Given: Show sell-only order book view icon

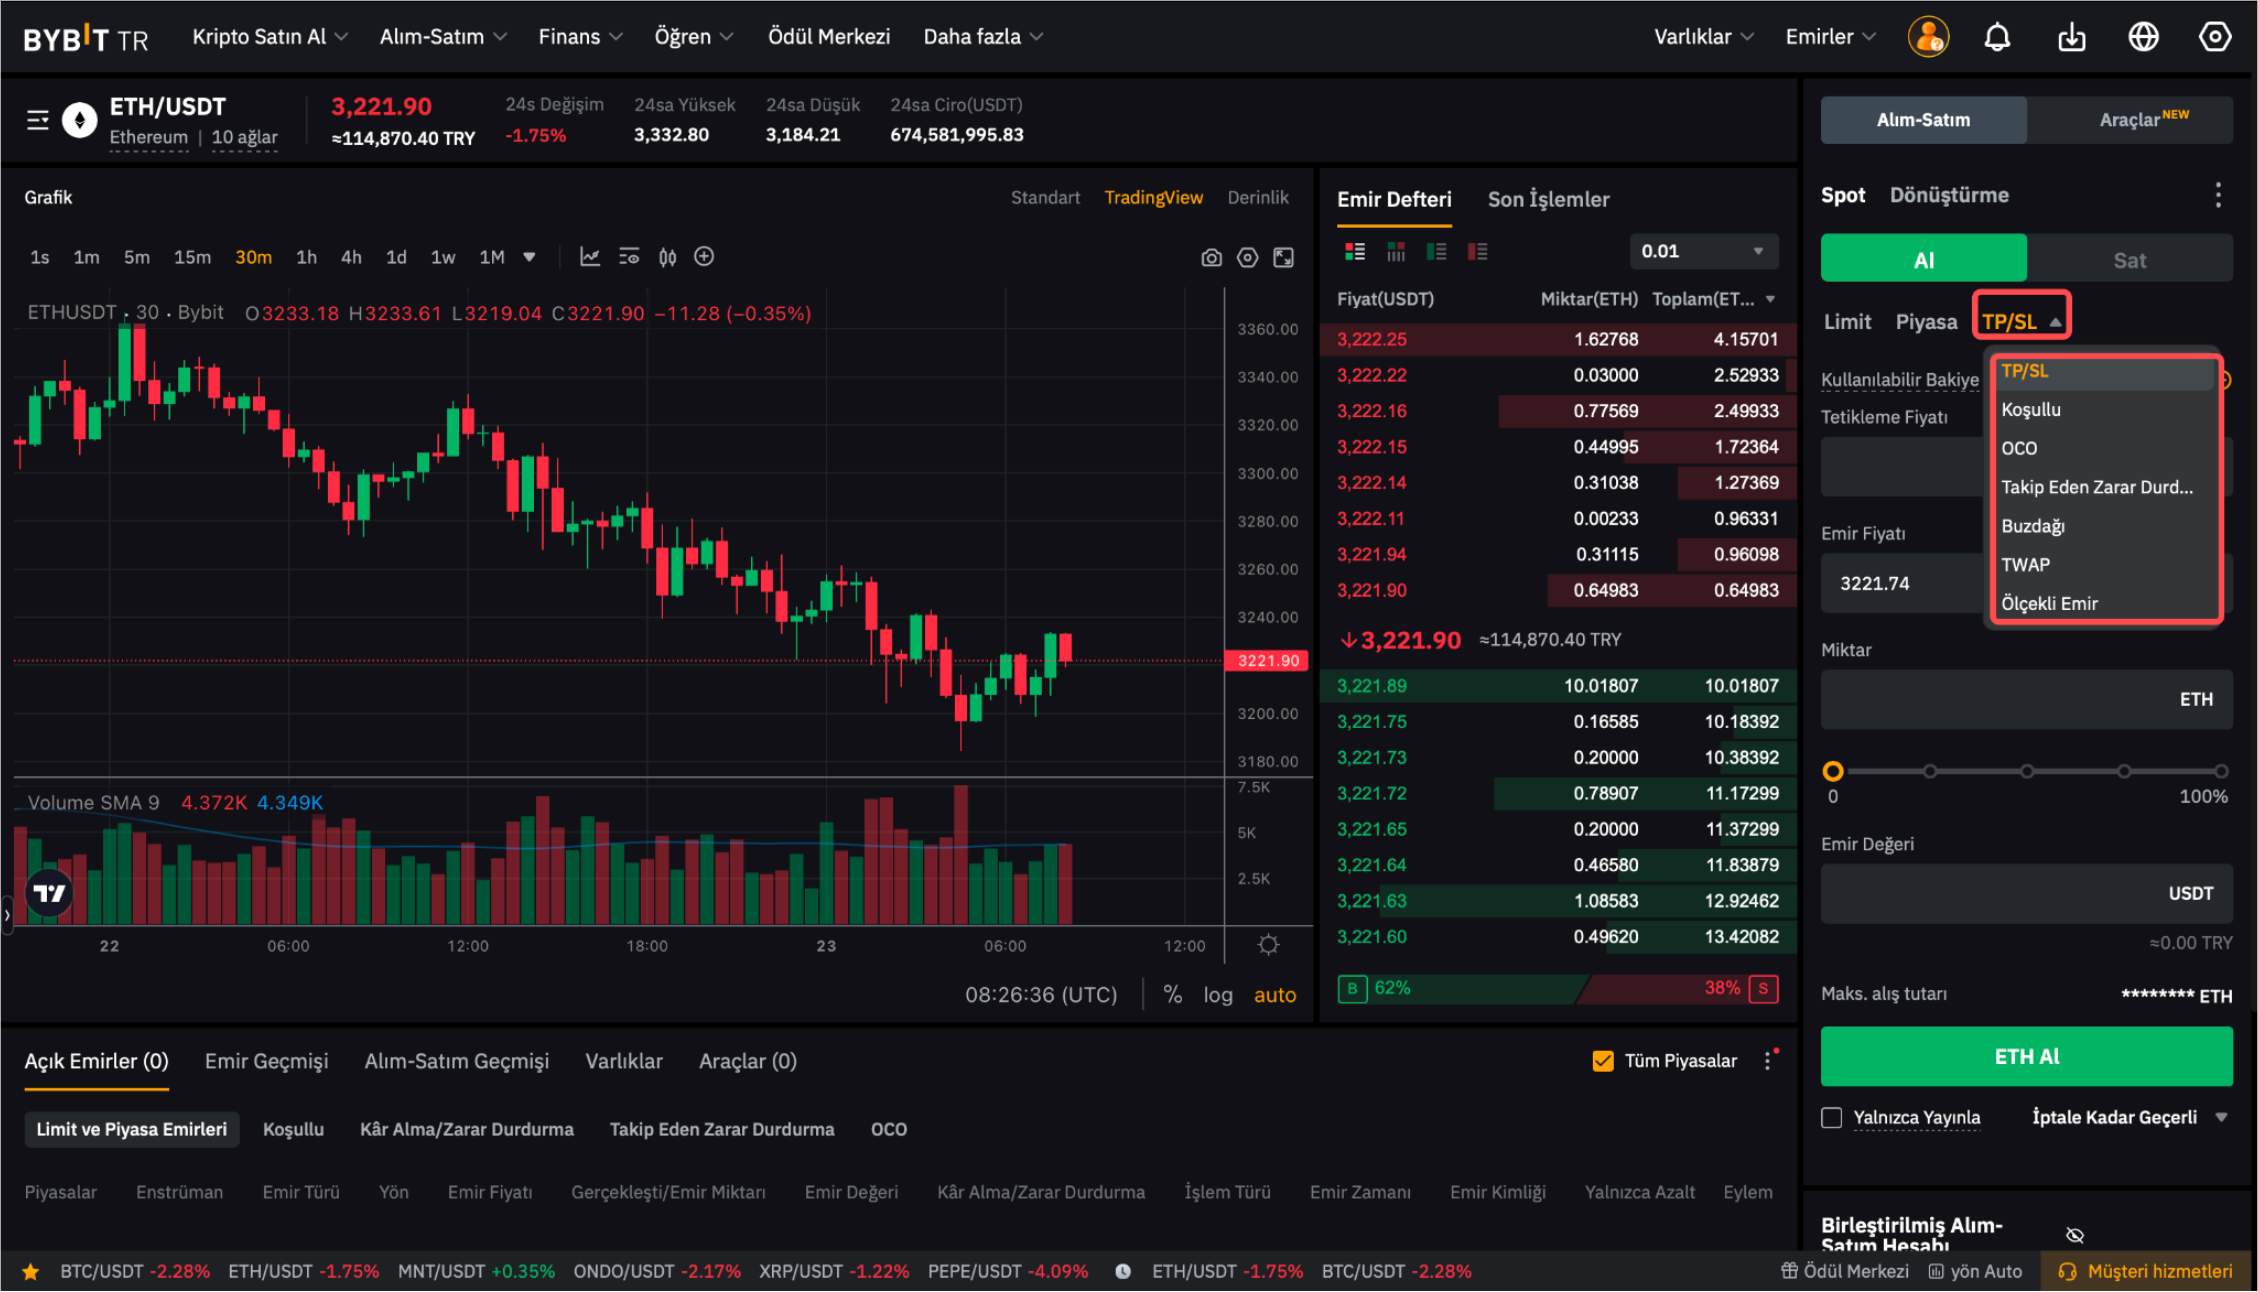Looking at the screenshot, I should click(x=1477, y=251).
